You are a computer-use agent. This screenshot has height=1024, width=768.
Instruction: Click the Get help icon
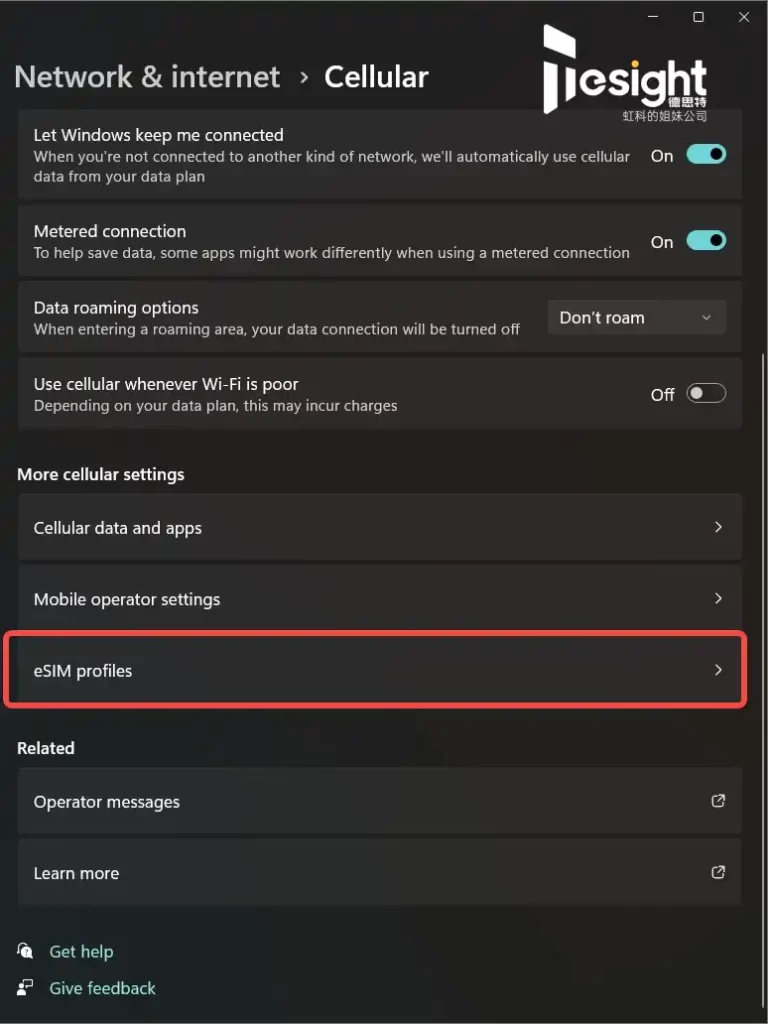25,951
